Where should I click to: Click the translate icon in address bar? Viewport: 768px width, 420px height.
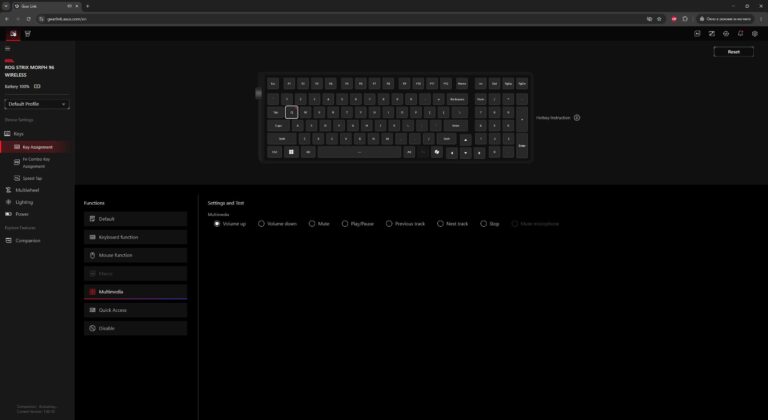649,19
